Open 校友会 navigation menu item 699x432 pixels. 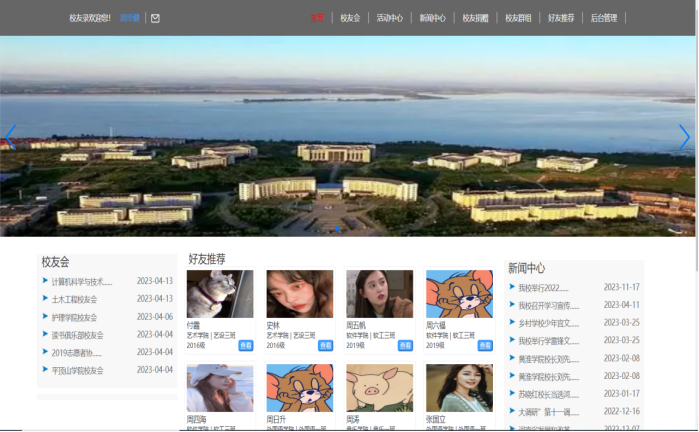[350, 18]
